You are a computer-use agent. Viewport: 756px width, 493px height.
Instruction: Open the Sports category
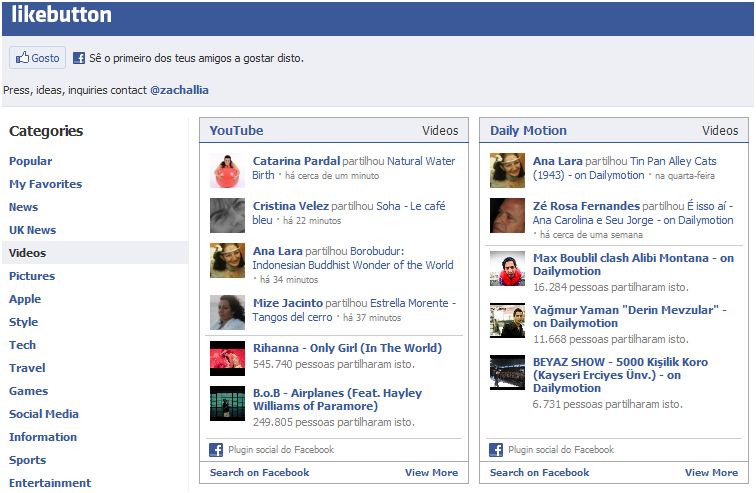tap(27, 460)
